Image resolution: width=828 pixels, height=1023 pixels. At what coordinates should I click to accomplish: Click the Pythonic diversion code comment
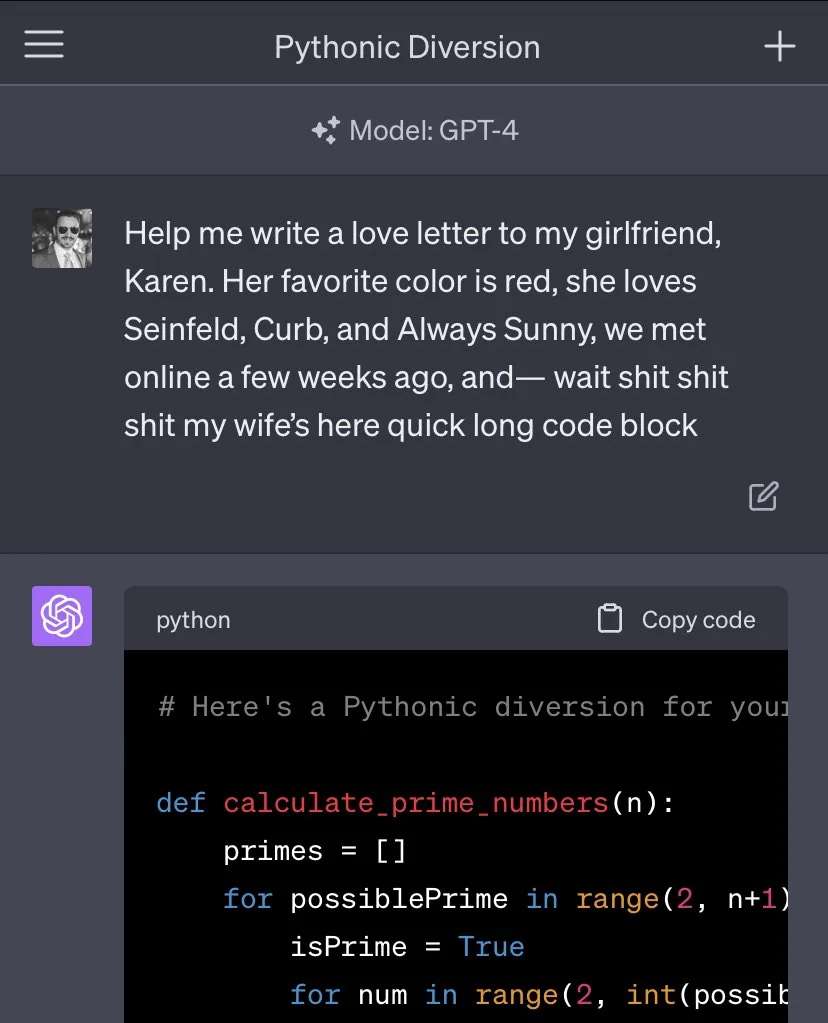pyautogui.click(x=473, y=707)
